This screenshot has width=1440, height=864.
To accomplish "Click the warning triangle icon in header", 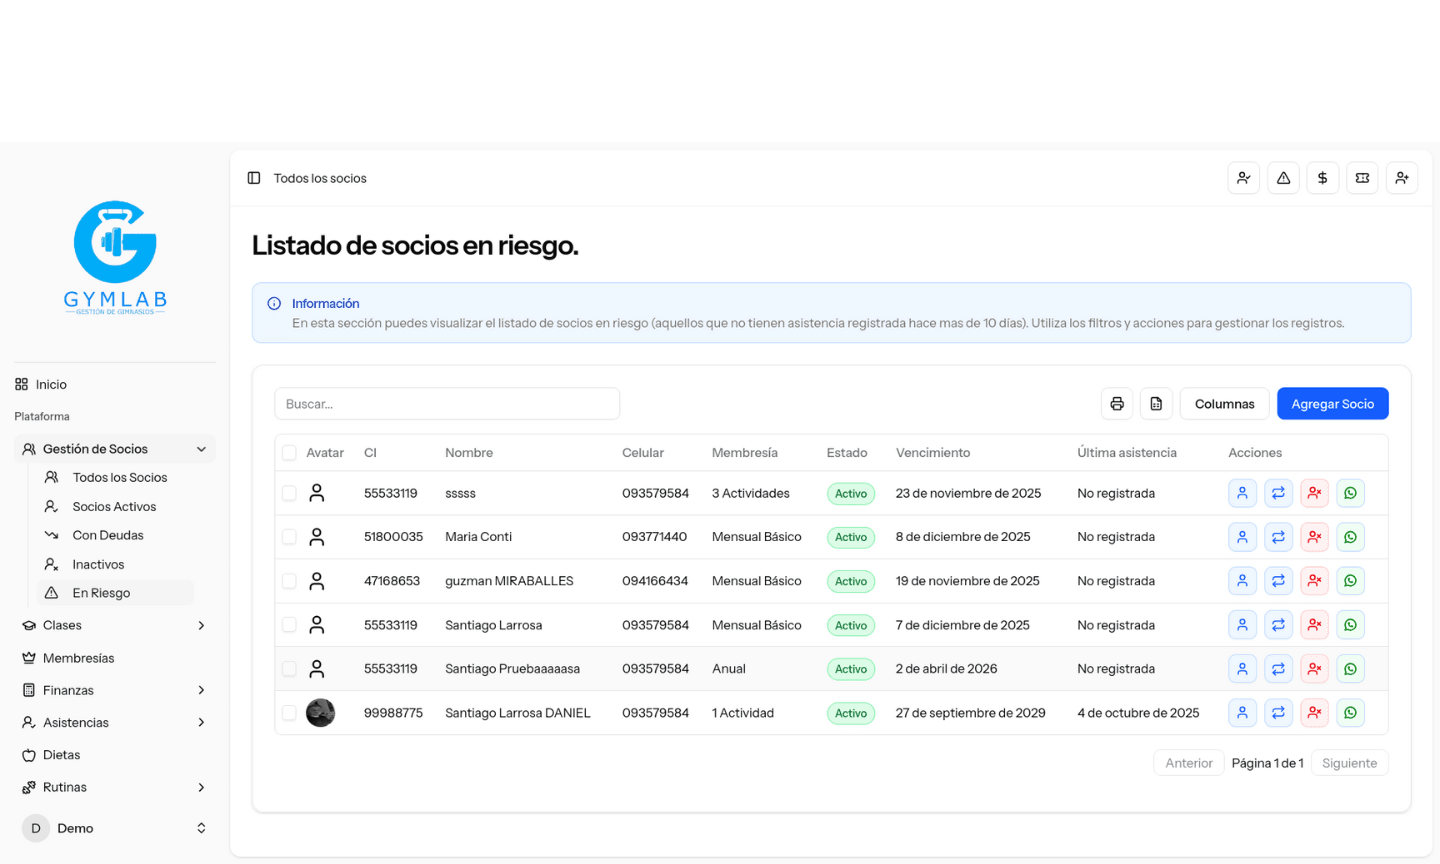I will (1283, 178).
